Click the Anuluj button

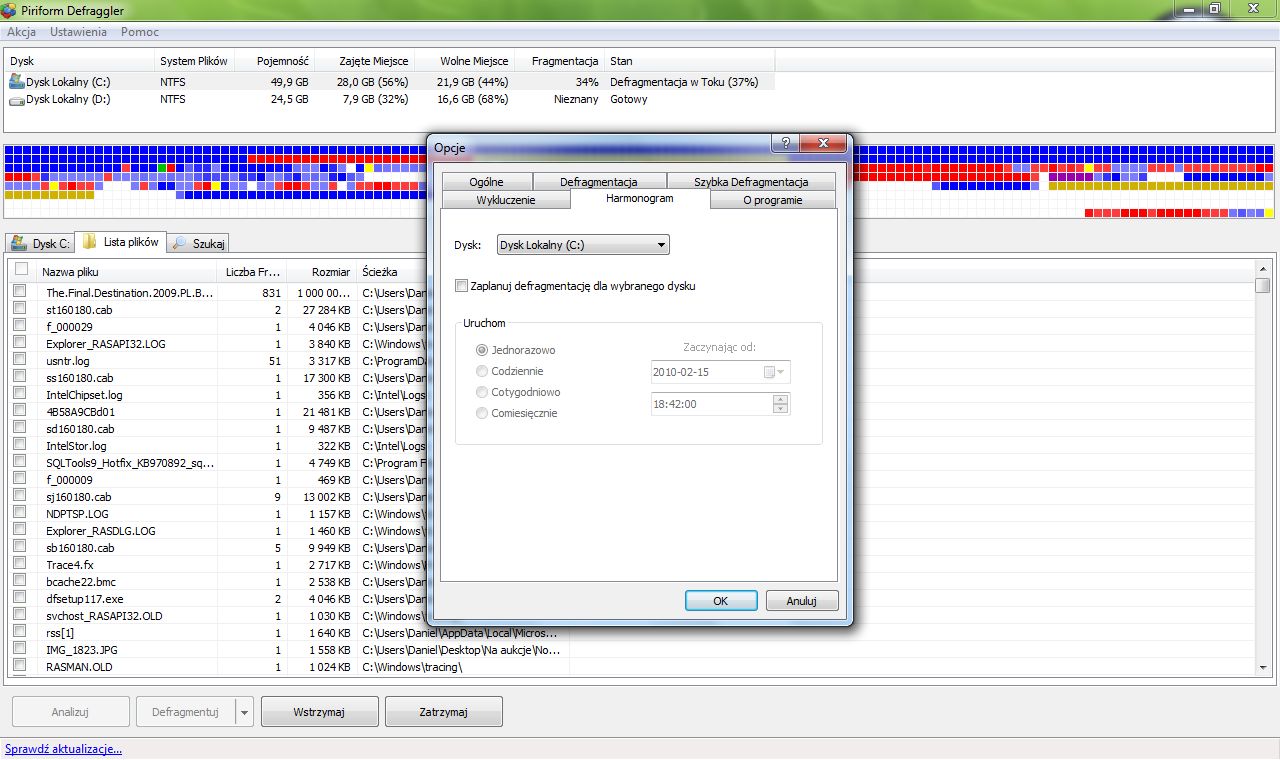[x=802, y=601]
